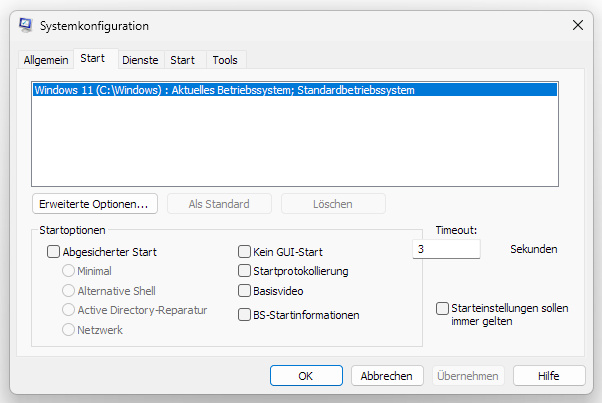Click the Systemkonfiguration title bar icon
The image size is (602, 403).
(24, 24)
